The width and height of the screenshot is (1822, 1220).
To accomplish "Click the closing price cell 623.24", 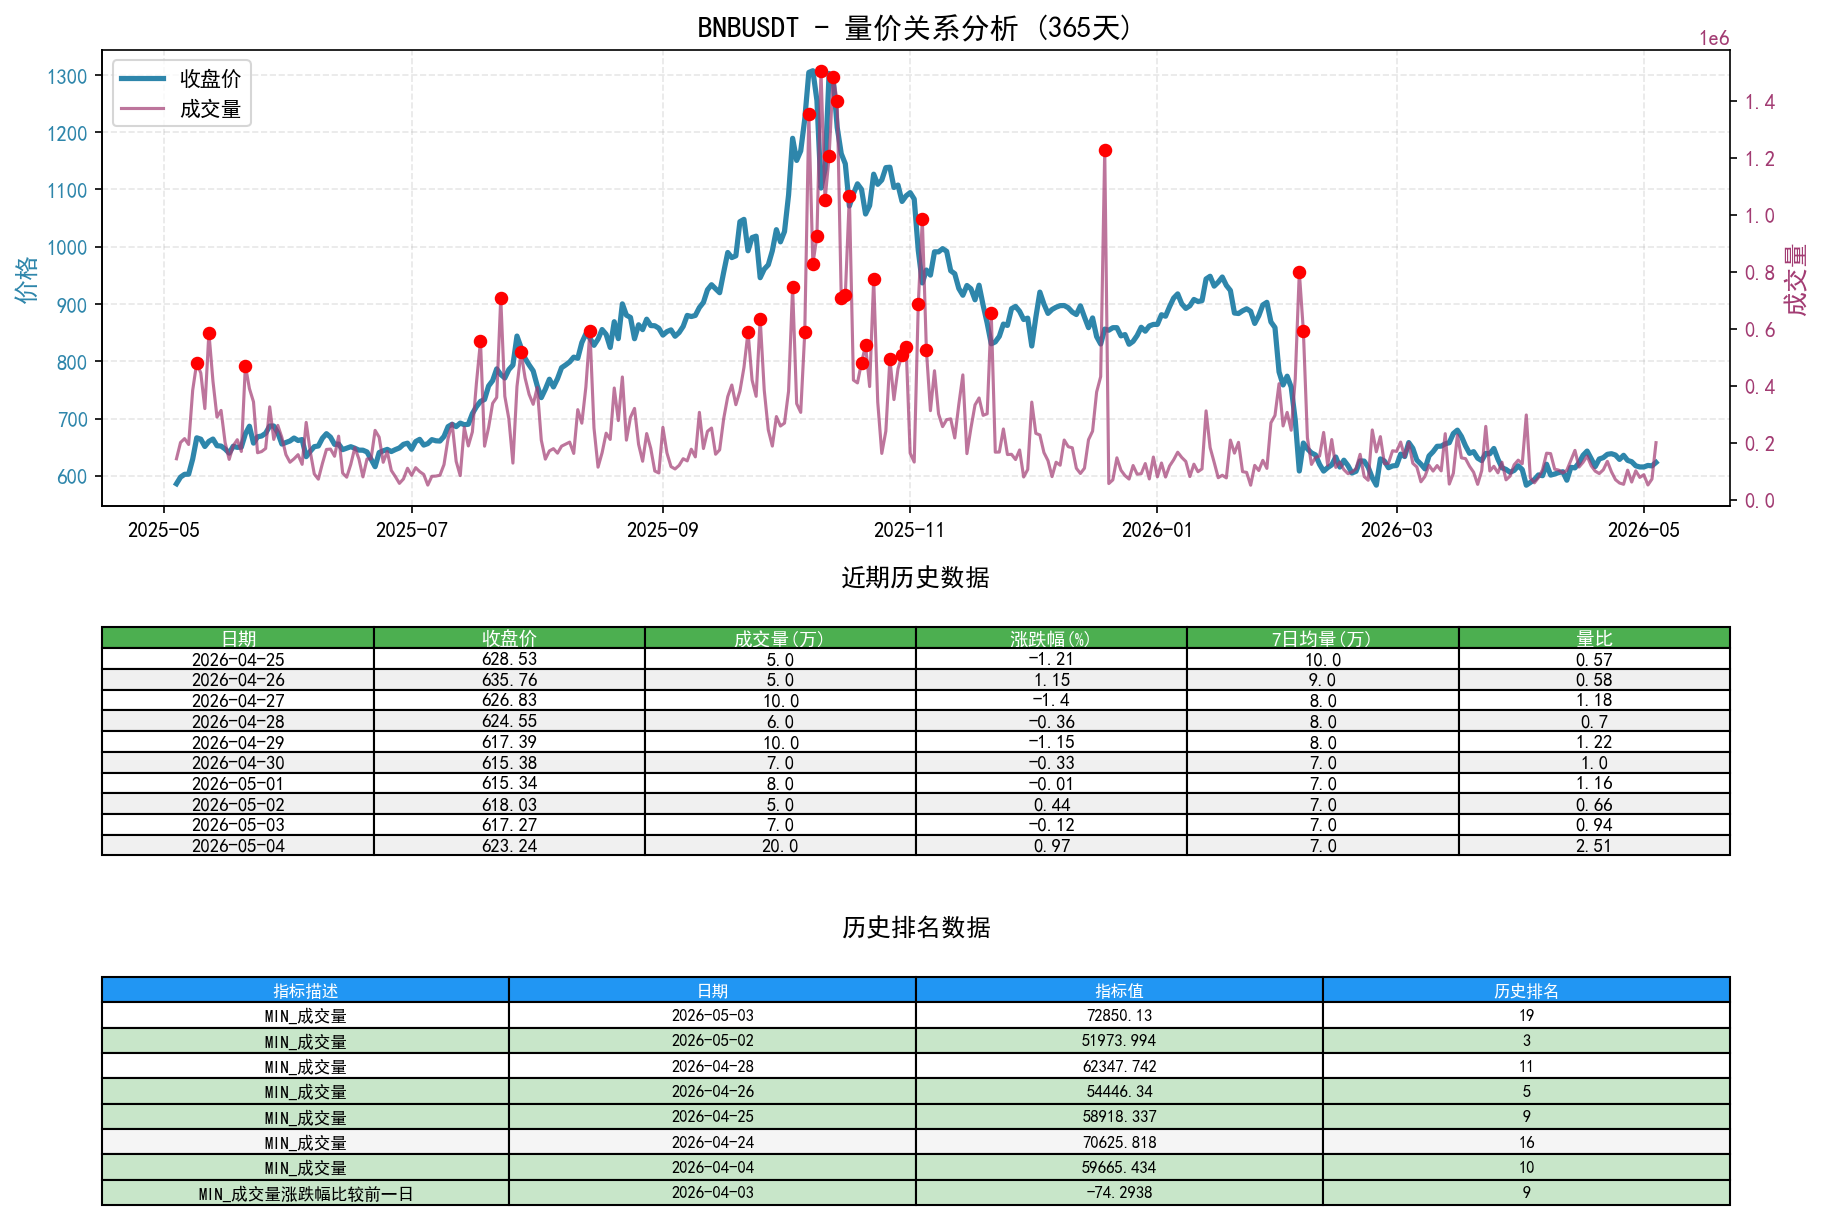I will tap(509, 846).
